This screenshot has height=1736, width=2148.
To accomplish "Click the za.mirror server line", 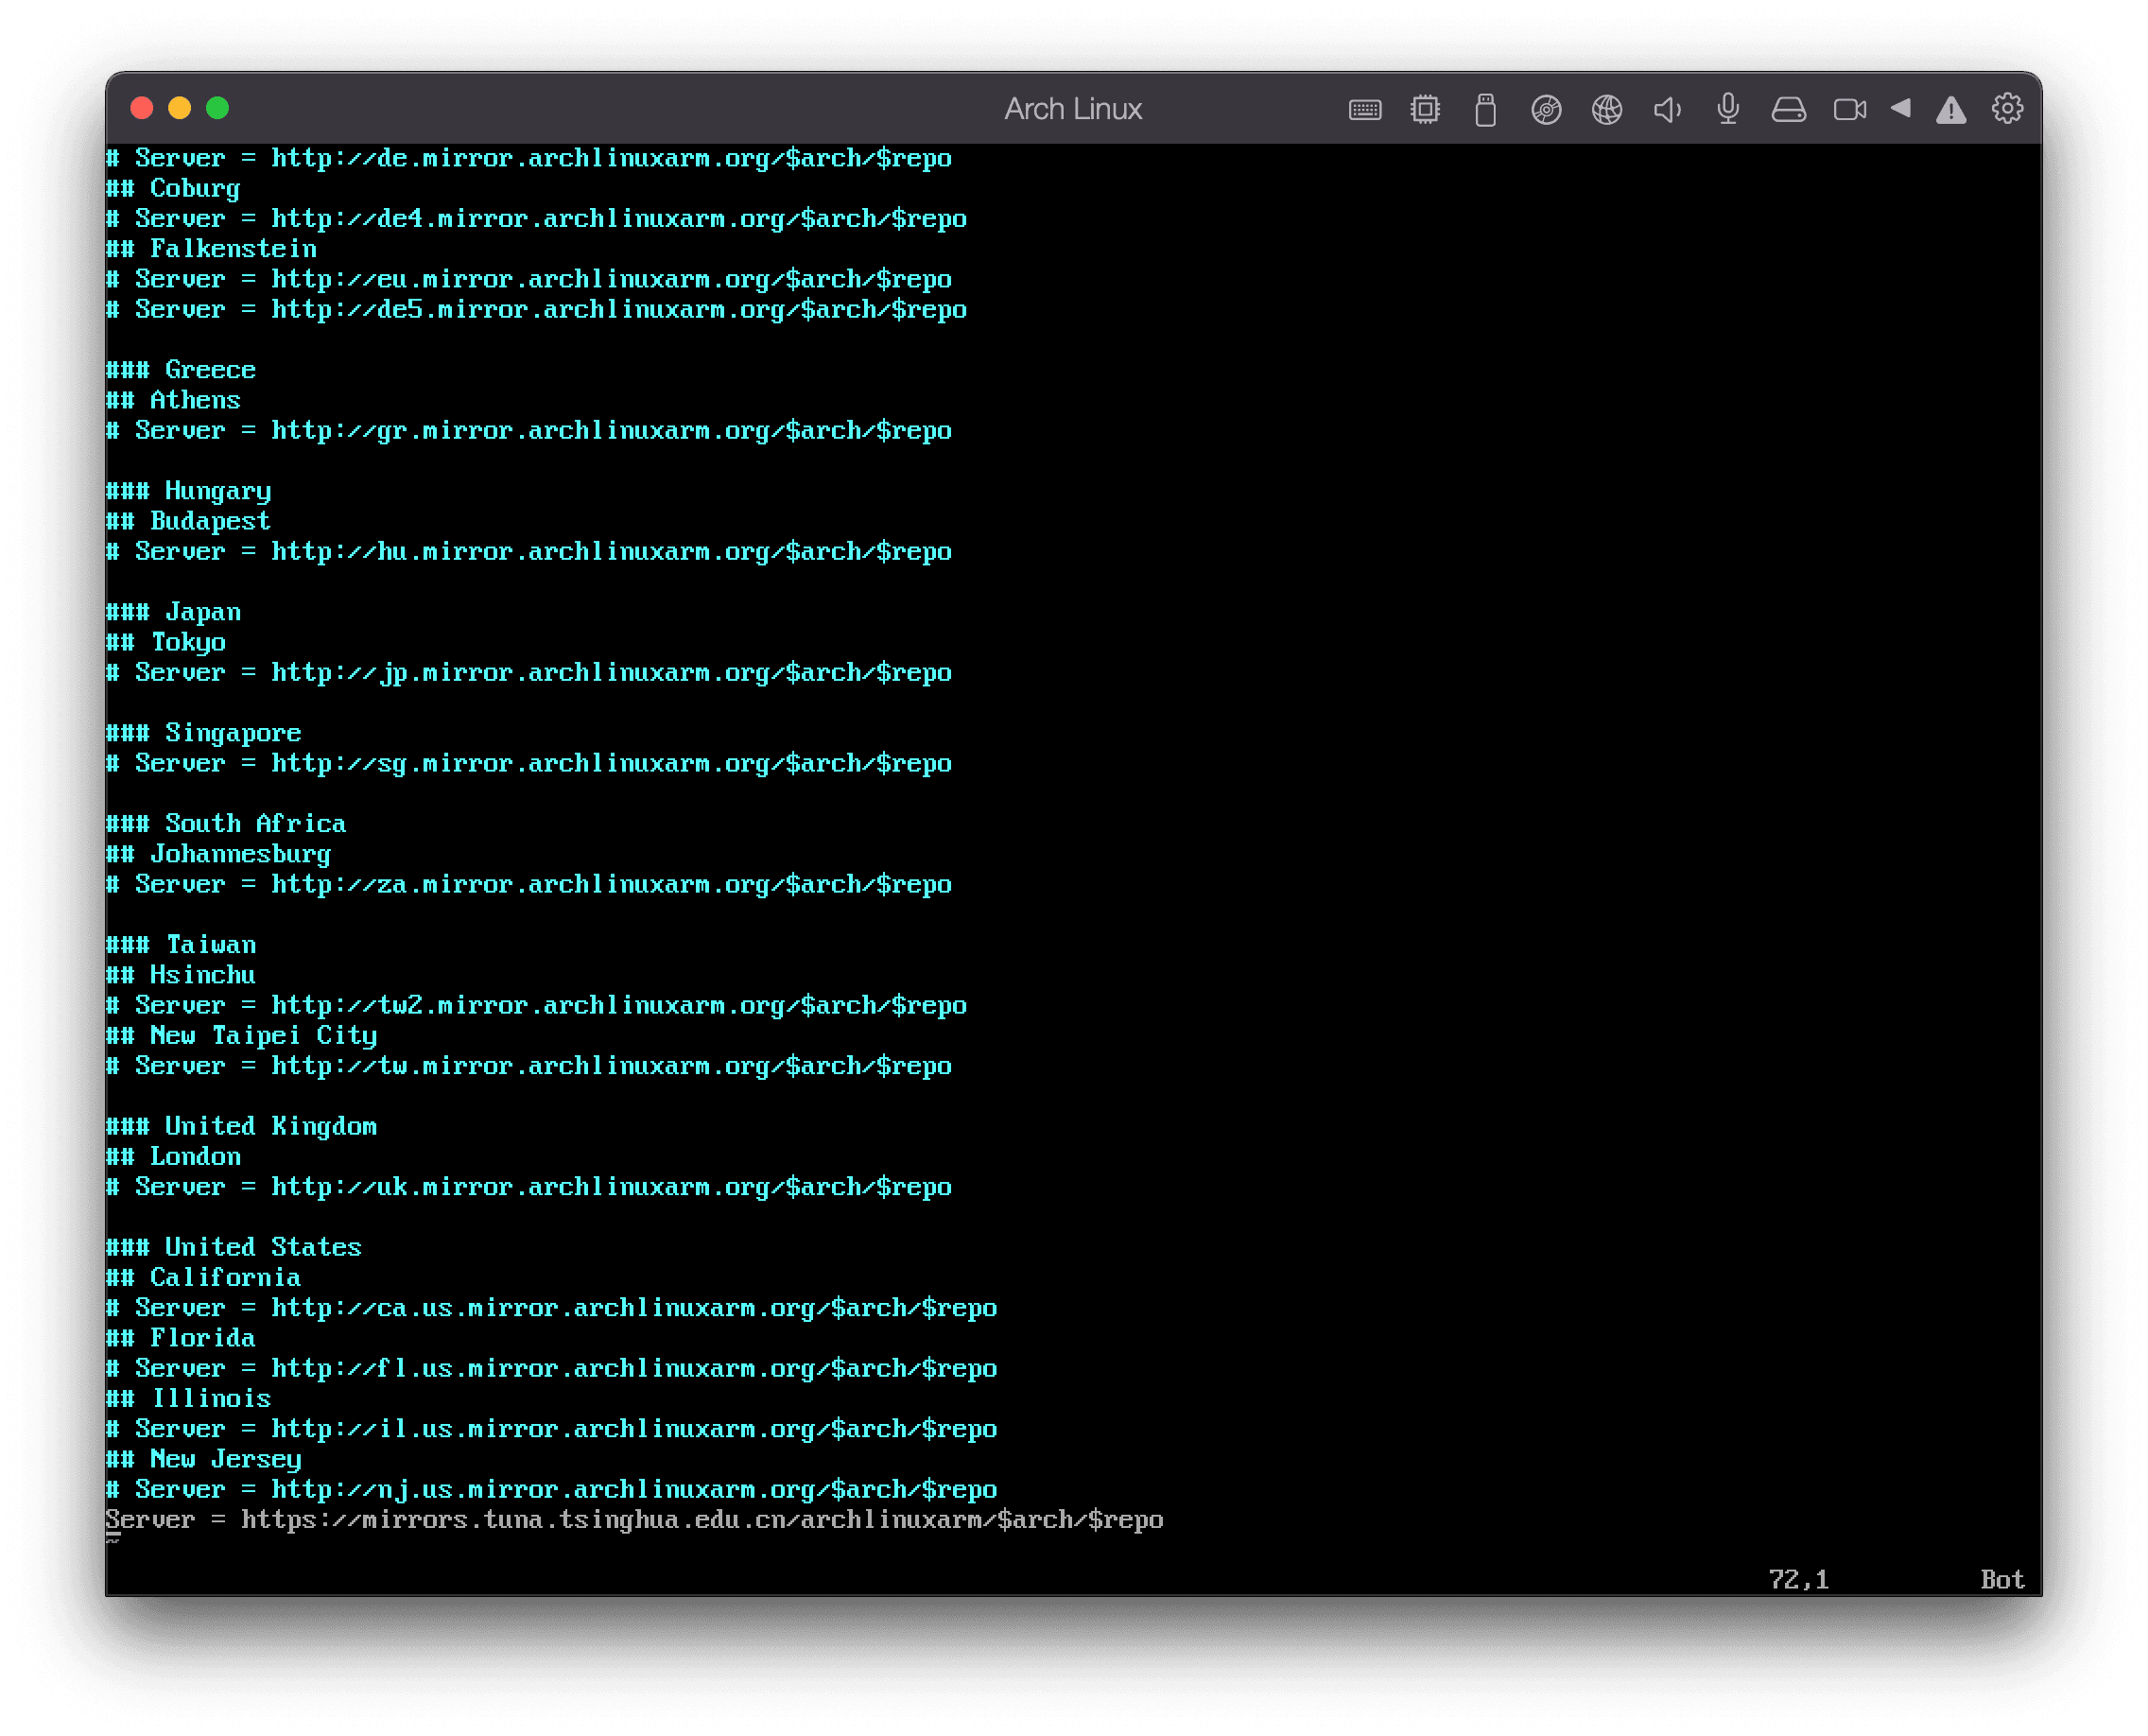I will coord(529,884).
